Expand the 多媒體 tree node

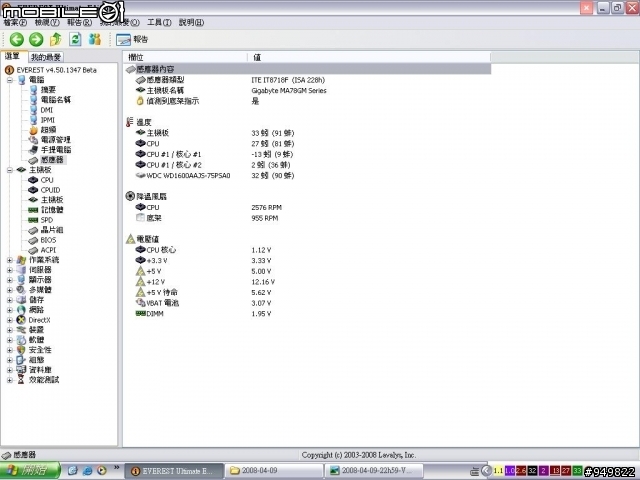pos(10,290)
